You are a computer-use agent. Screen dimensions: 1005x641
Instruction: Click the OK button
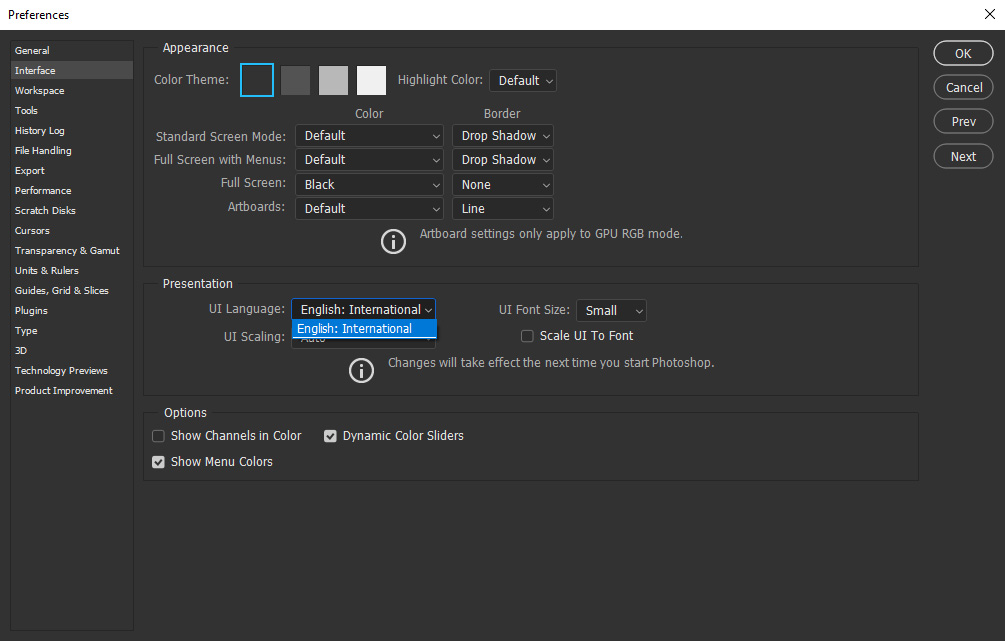[962, 53]
